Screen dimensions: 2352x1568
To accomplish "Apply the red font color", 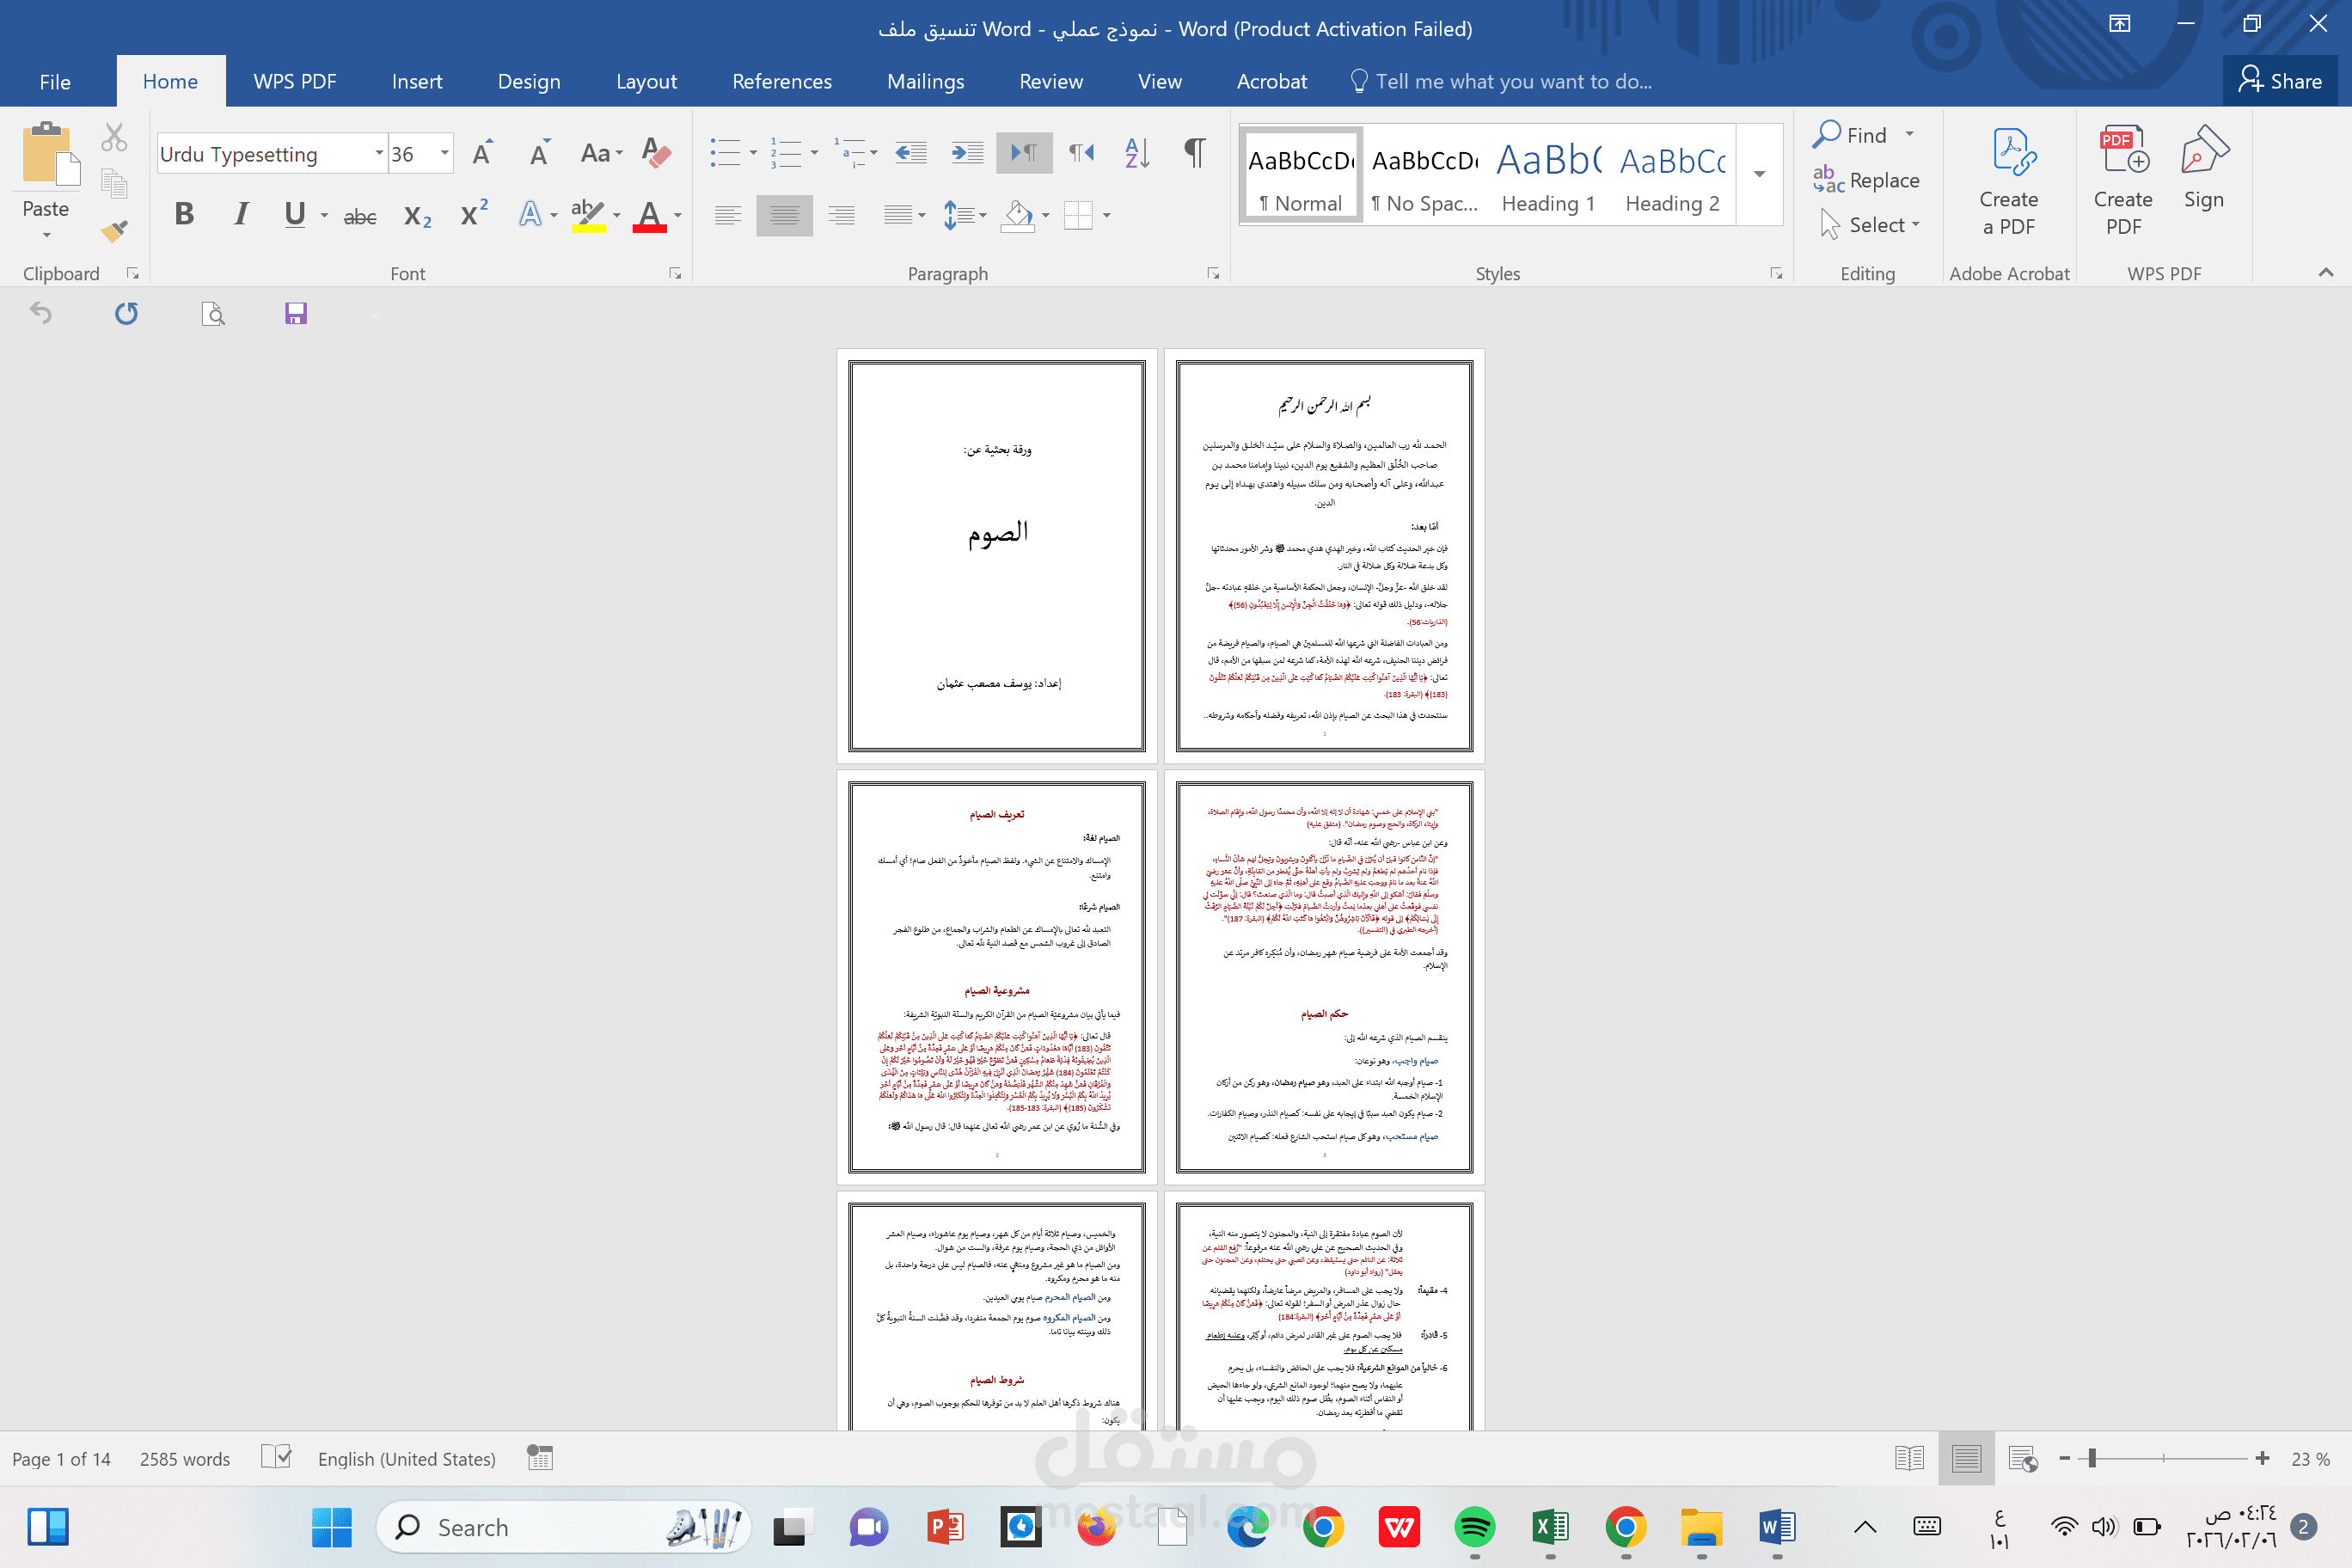I will point(650,215).
